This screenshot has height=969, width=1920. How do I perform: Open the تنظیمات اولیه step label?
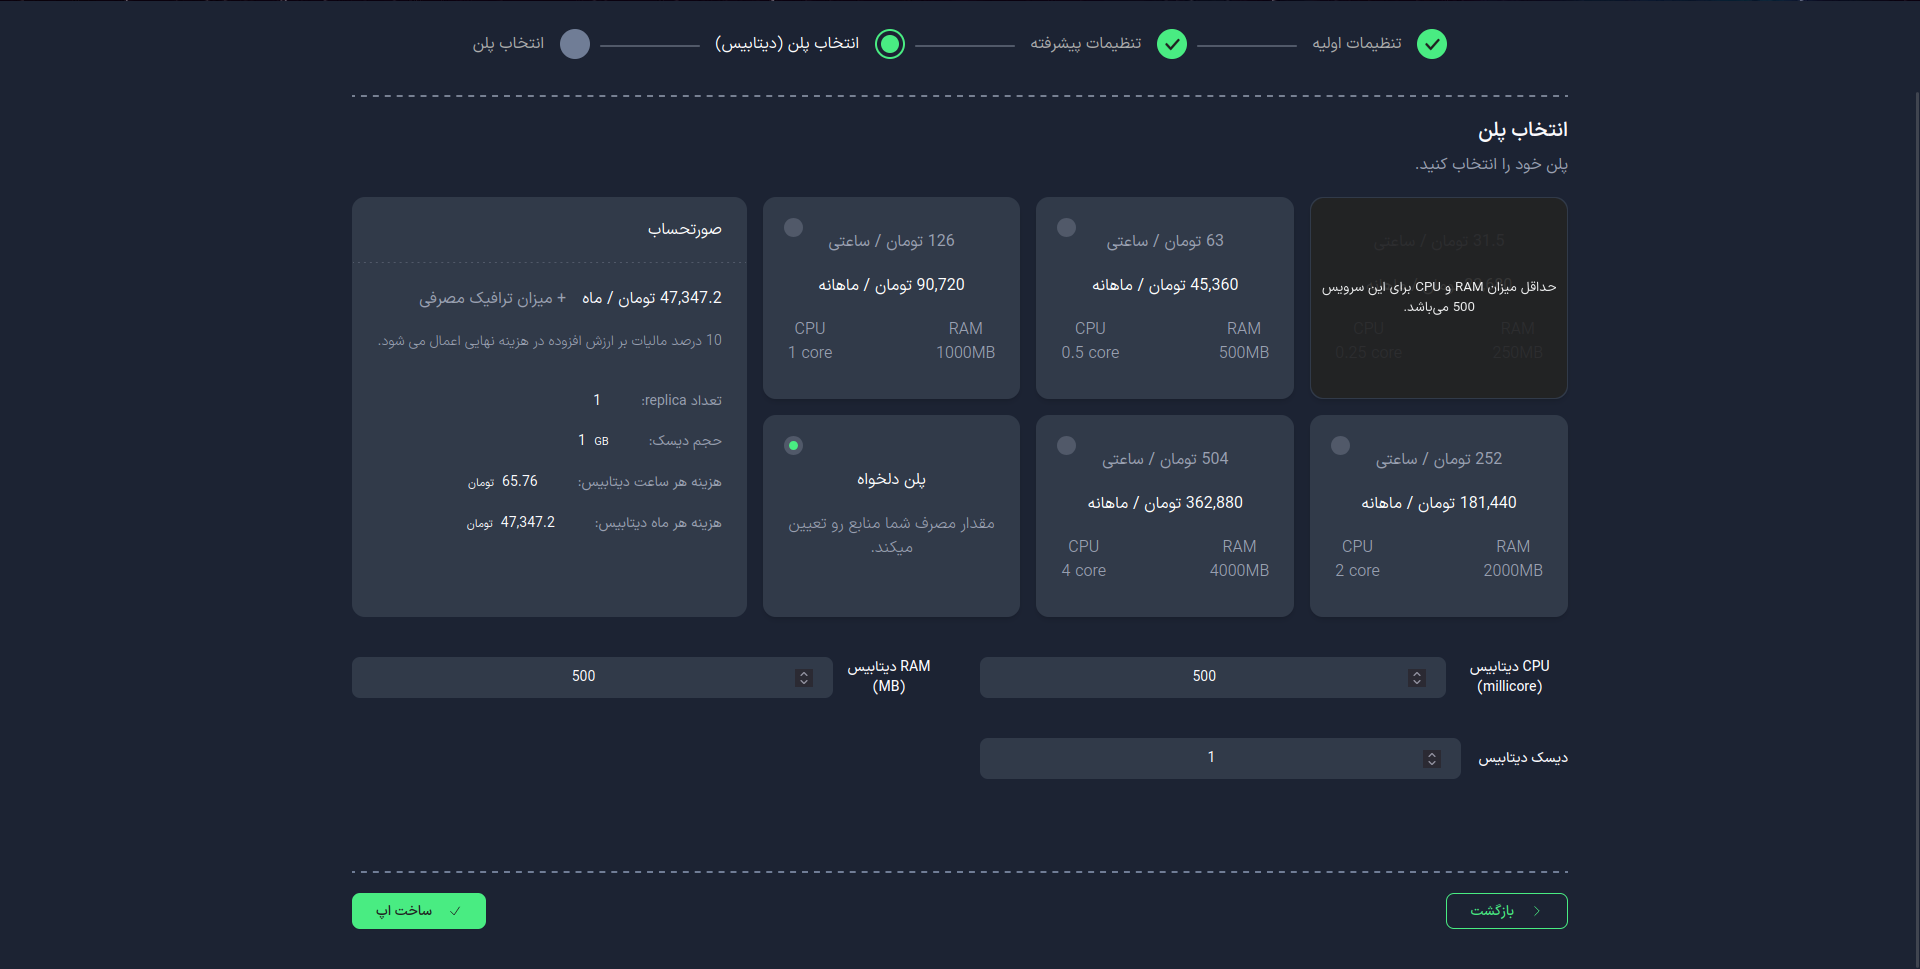coord(1357,43)
